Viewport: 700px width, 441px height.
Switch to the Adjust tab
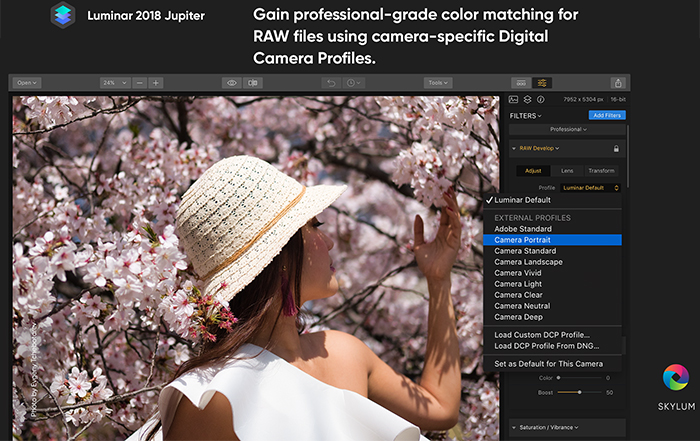[x=533, y=171]
